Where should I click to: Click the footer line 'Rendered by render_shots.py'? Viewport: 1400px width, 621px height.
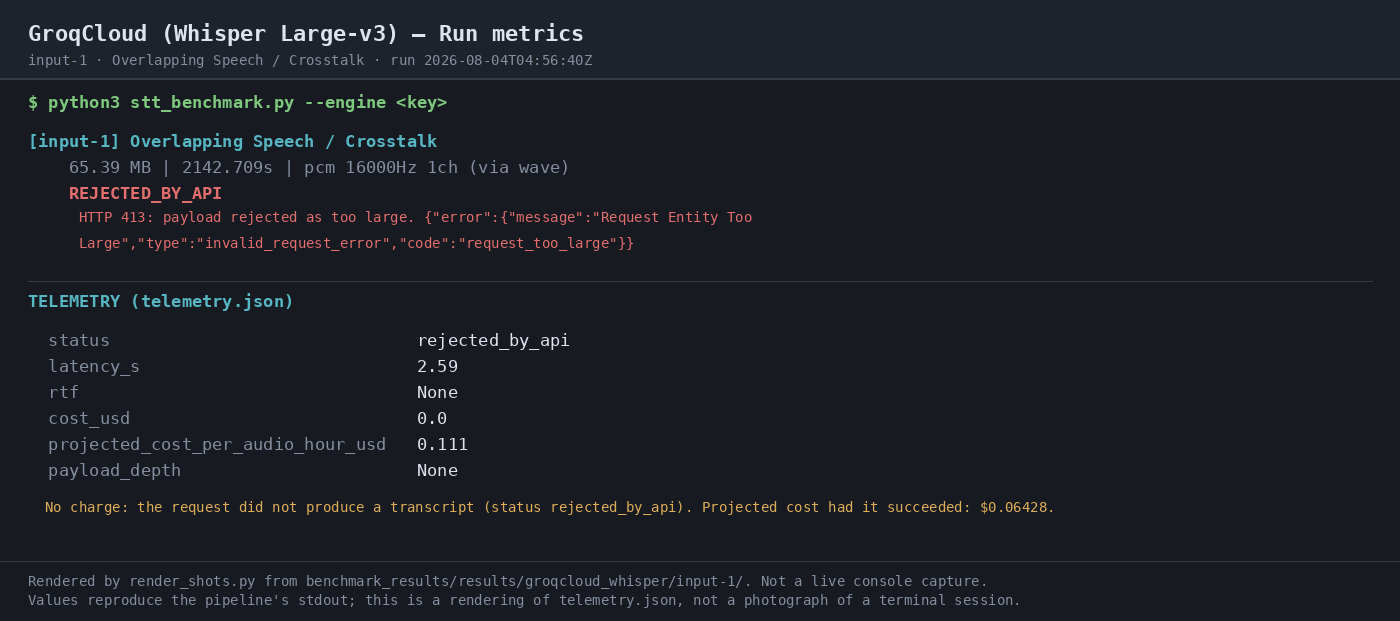point(508,582)
